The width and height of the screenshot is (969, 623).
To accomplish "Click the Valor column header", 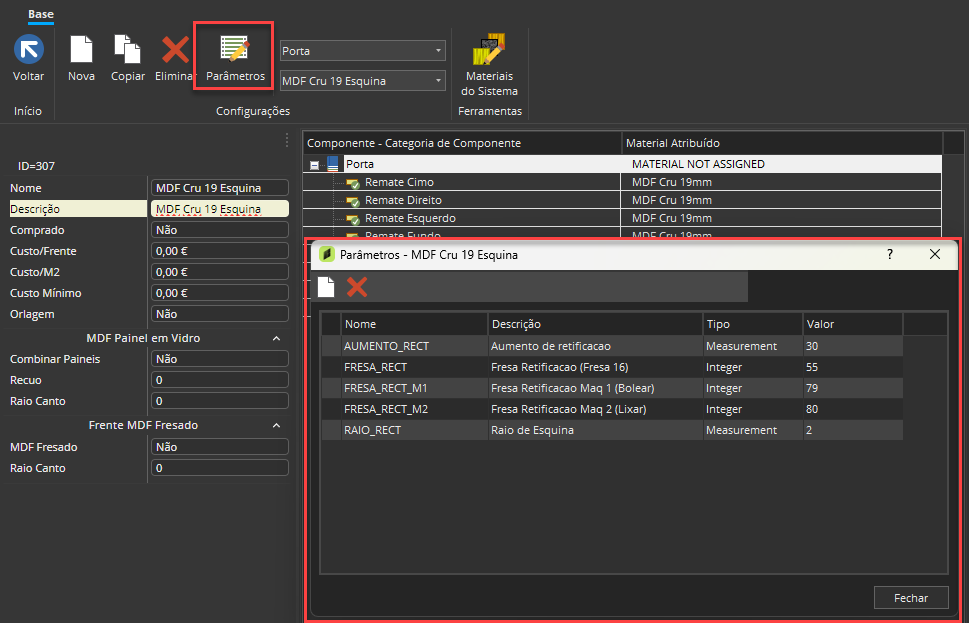I will [x=853, y=324].
